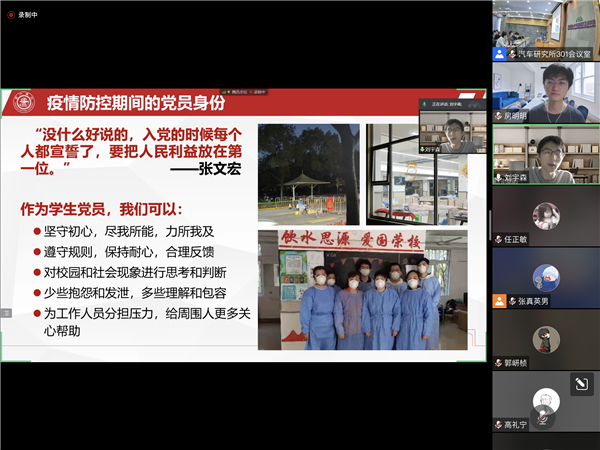Screen dimensions: 600x450
Task: Select 张真英男's avatar tile
Action: tap(545, 275)
